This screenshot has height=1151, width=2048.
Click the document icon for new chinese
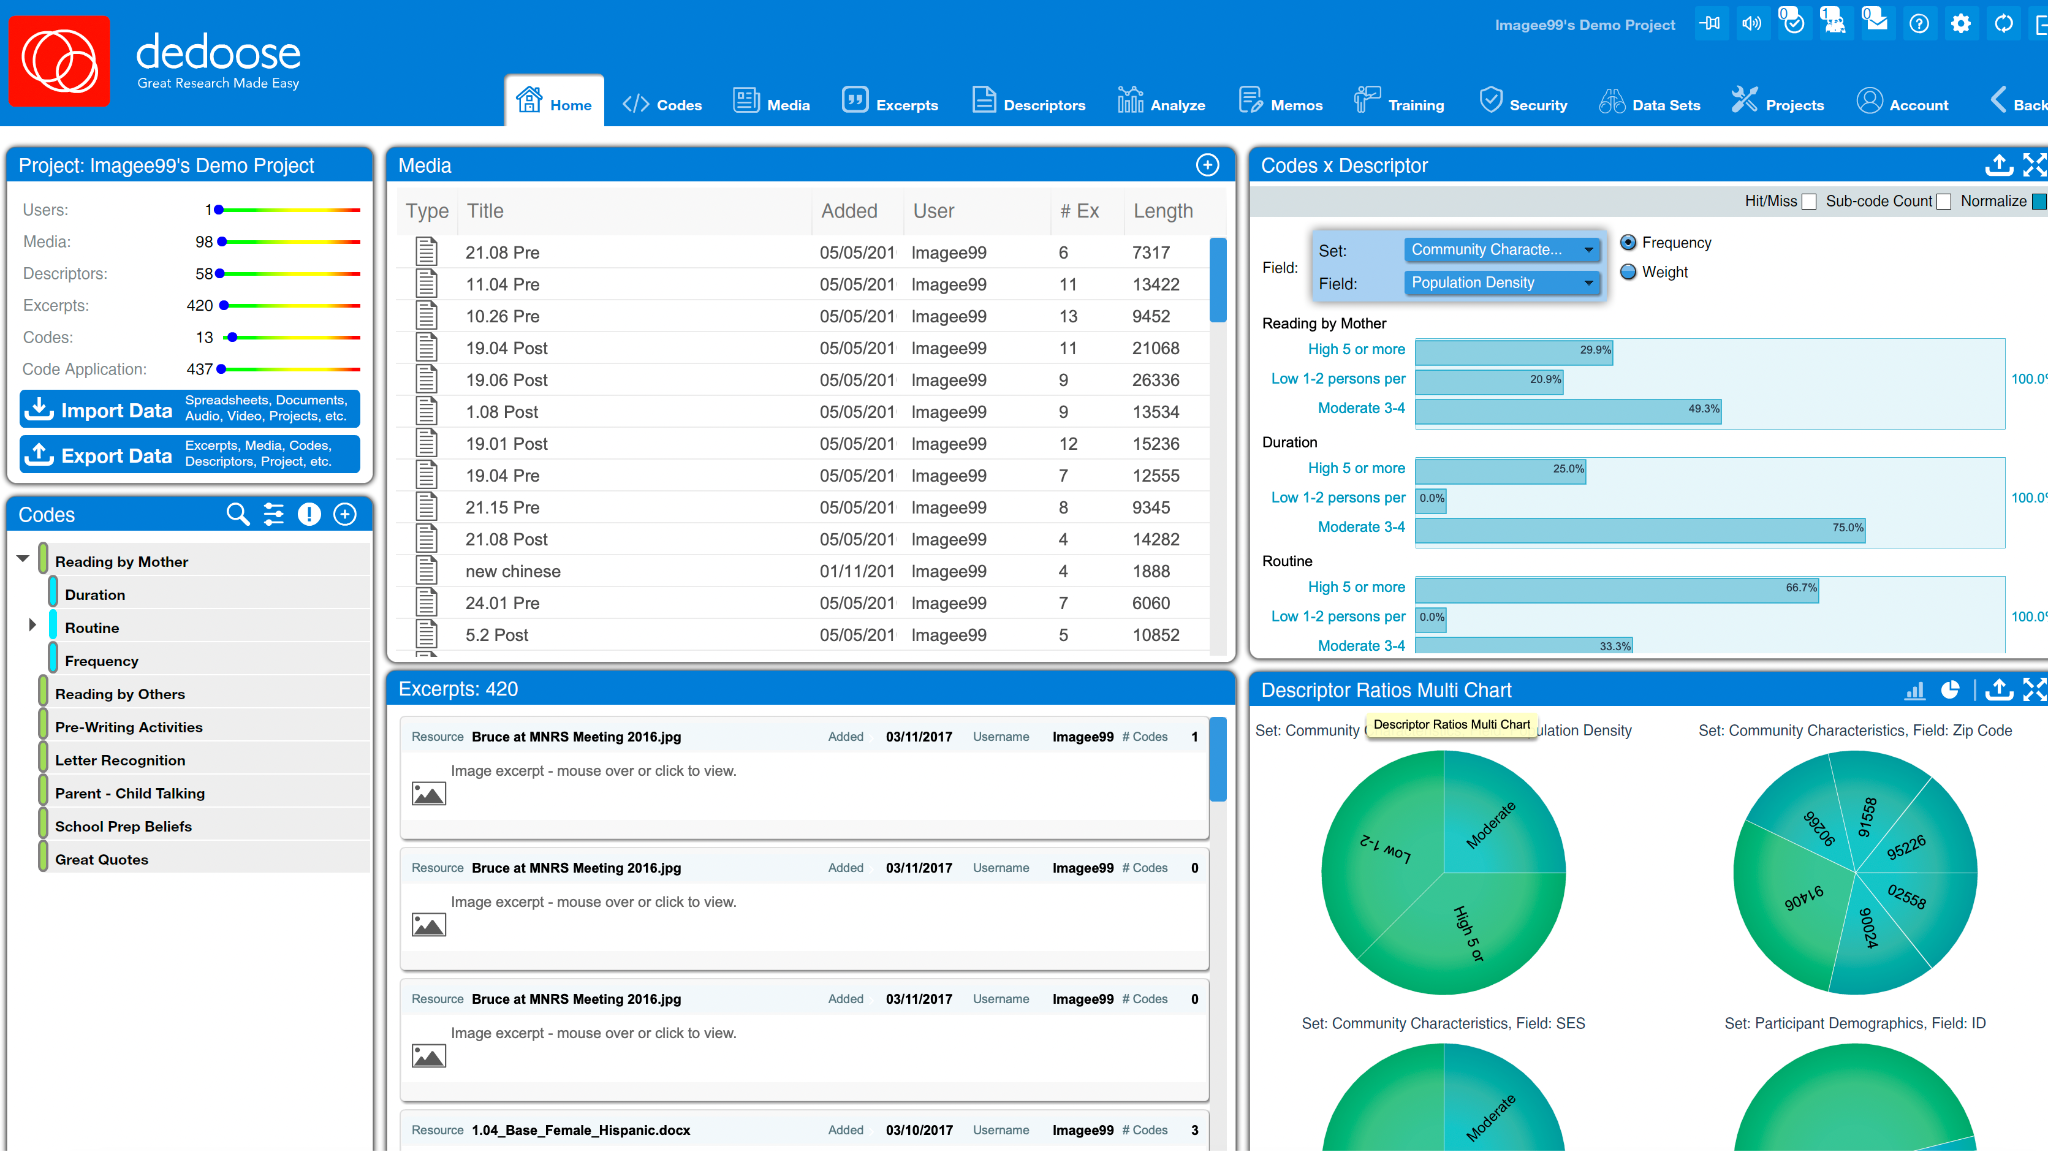427,571
